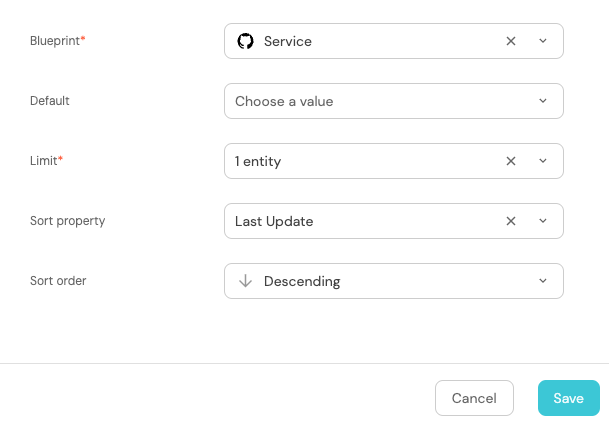
Task: Clear the Service blueprint selection
Action: click(511, 41)
